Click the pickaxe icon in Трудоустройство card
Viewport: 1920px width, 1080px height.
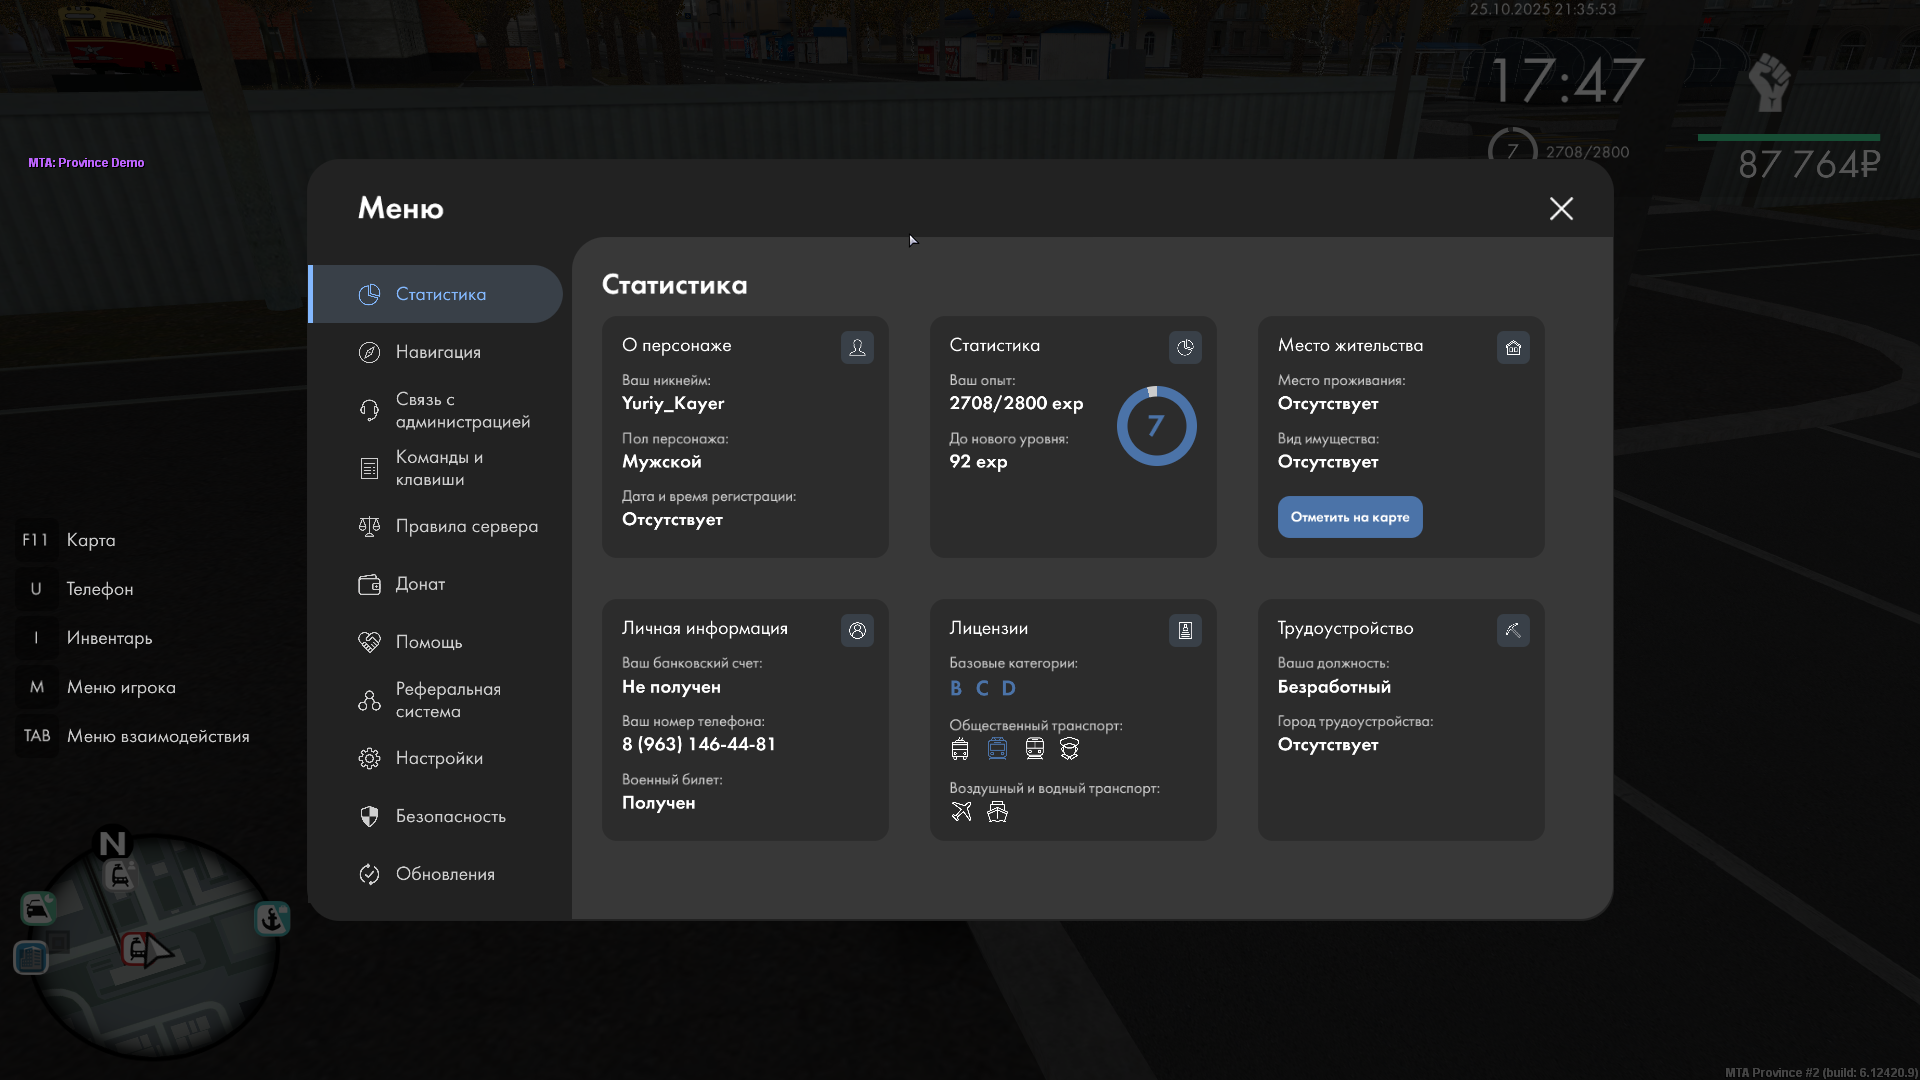click(1513, 630)
